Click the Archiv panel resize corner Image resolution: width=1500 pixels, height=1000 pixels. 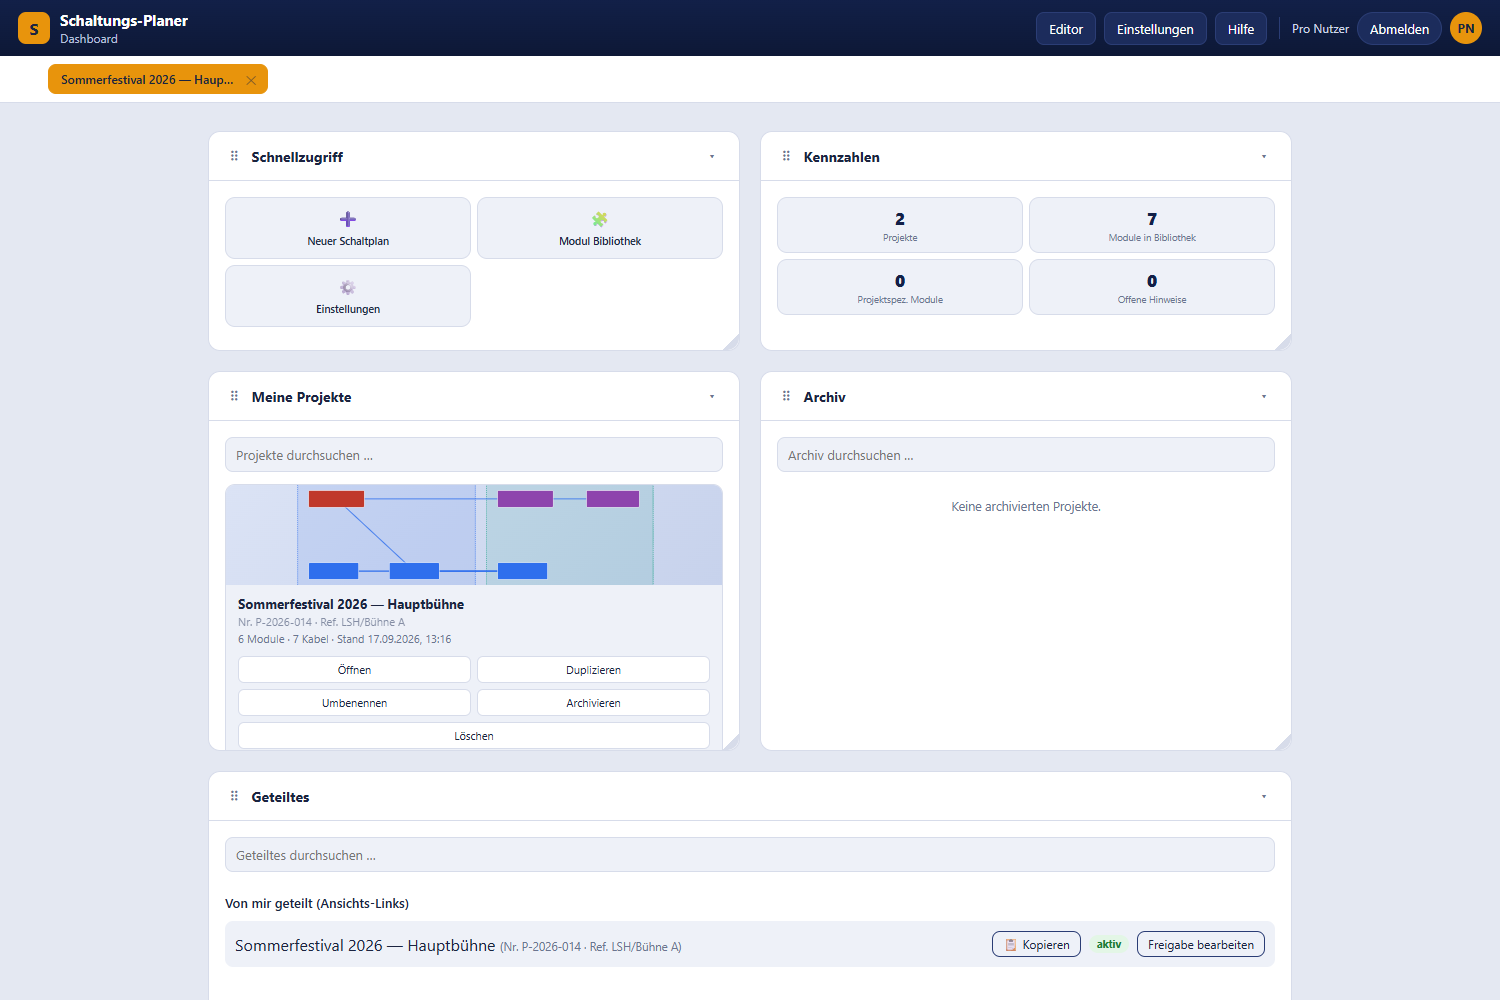(x=1283, y=742)
